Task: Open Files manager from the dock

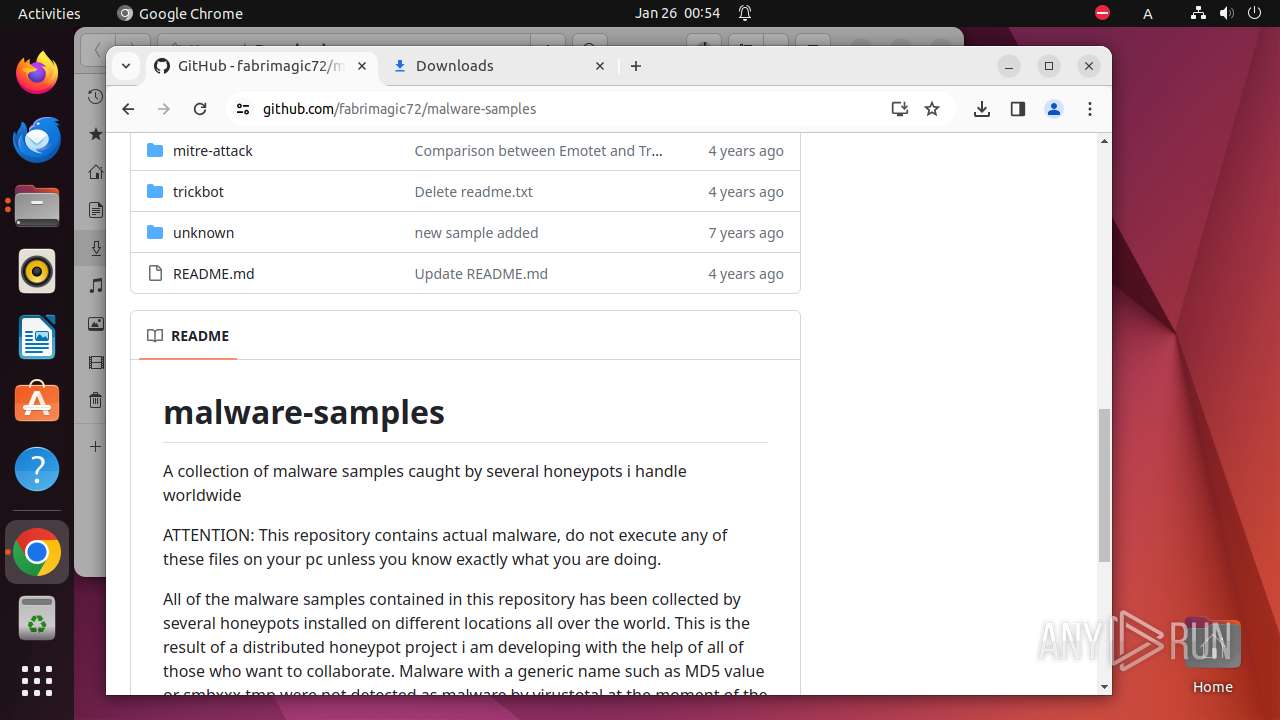Action: (37, 205)
